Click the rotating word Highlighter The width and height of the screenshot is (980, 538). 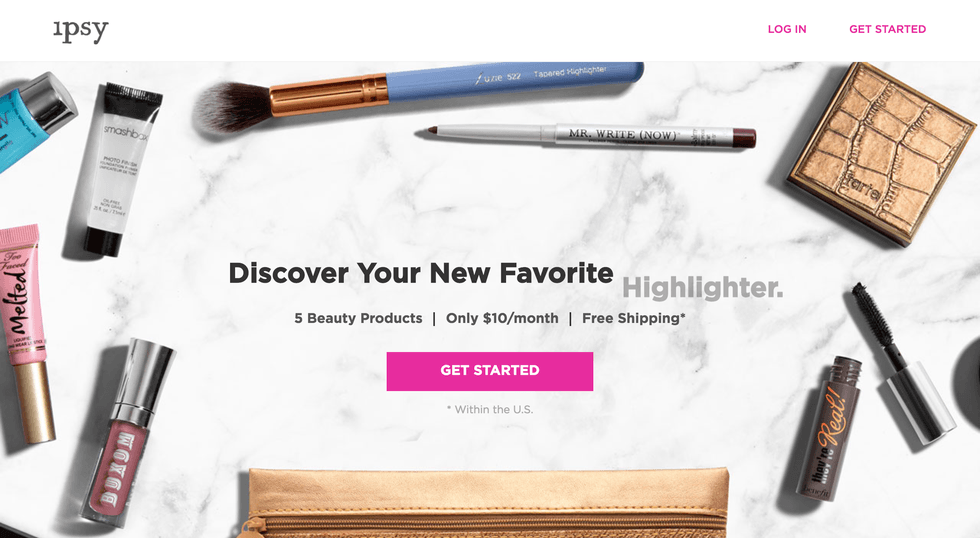(x=702, y=288)
